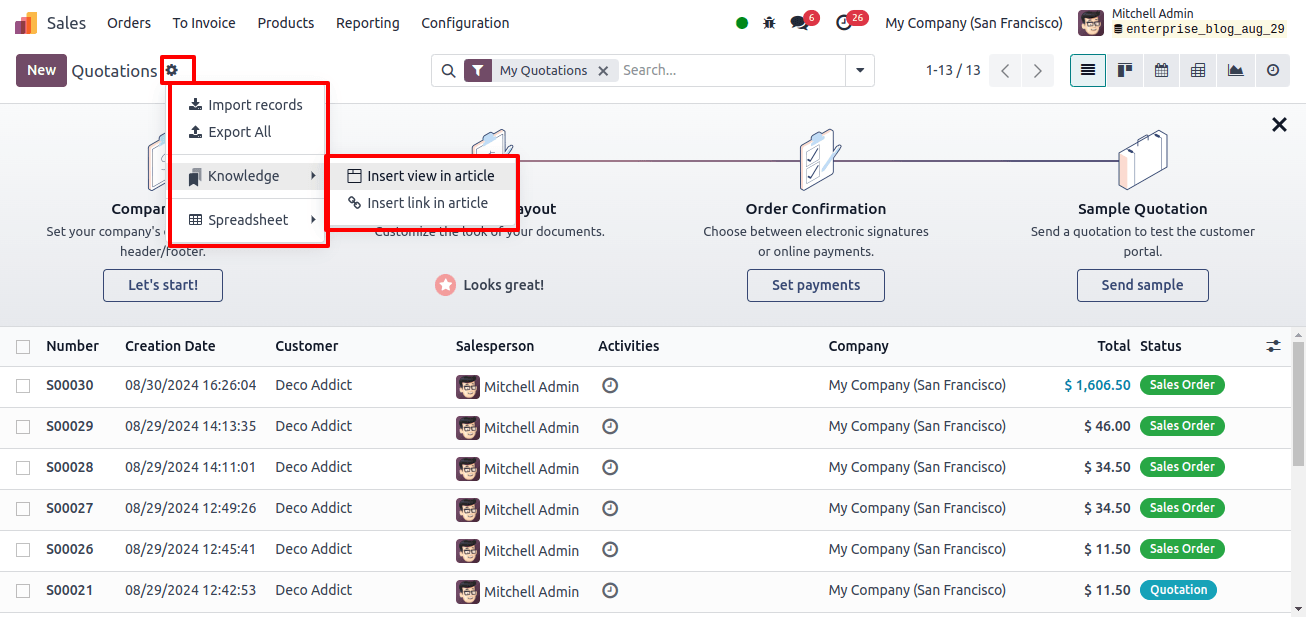This screenshot has width=1306, height=617.
Task: Select the checkbox for S00026
Action: click(x=23, y=550)
